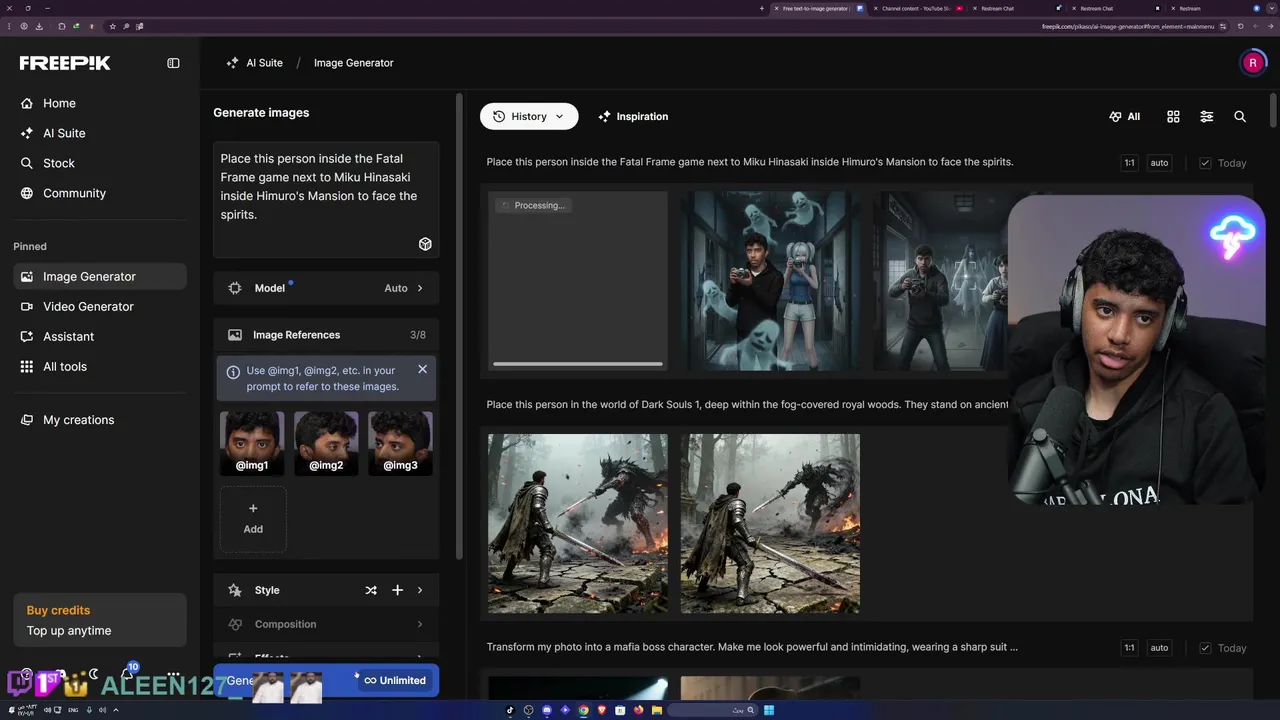This screenshot has width=1280, height=720.
Task: Toggle the checkbox on Fatal Frame row
Action: point(1205,163)
